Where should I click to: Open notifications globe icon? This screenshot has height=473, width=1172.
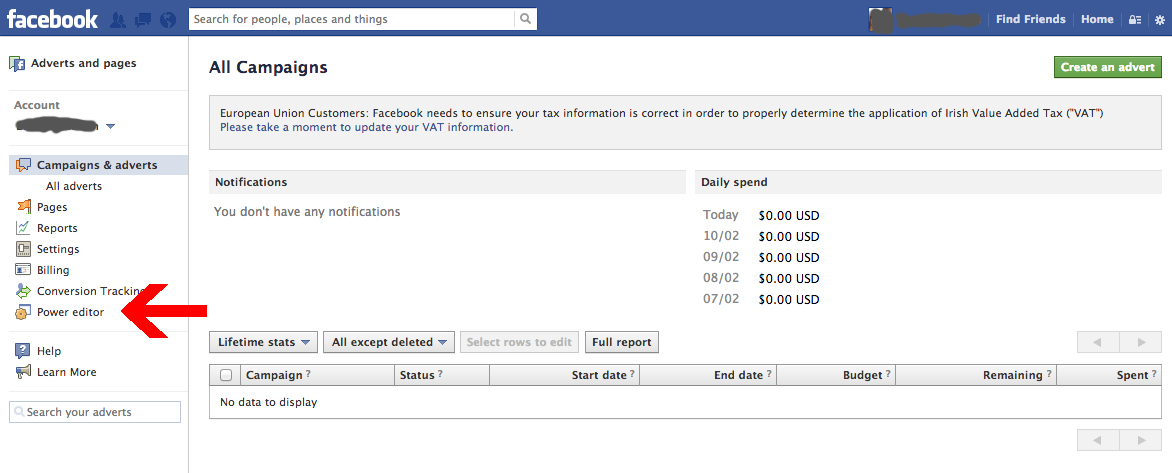tap(168, 20)
